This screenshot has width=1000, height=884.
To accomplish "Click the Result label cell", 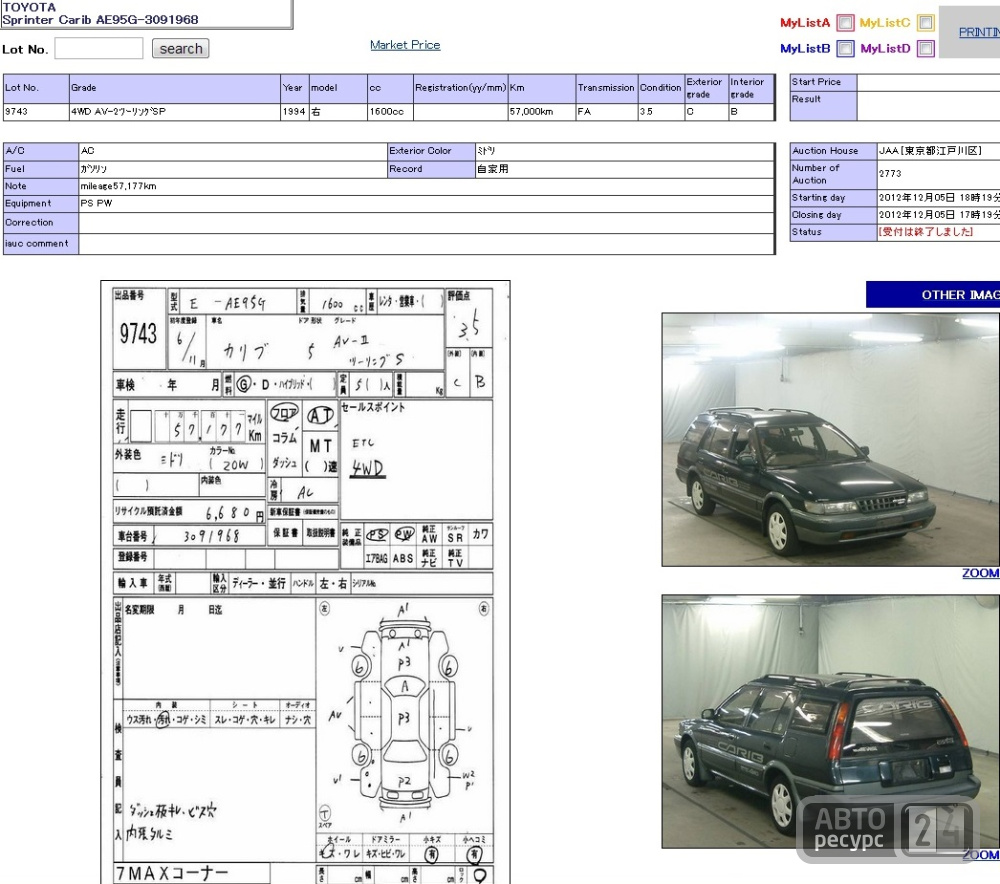I will (823, 106).
